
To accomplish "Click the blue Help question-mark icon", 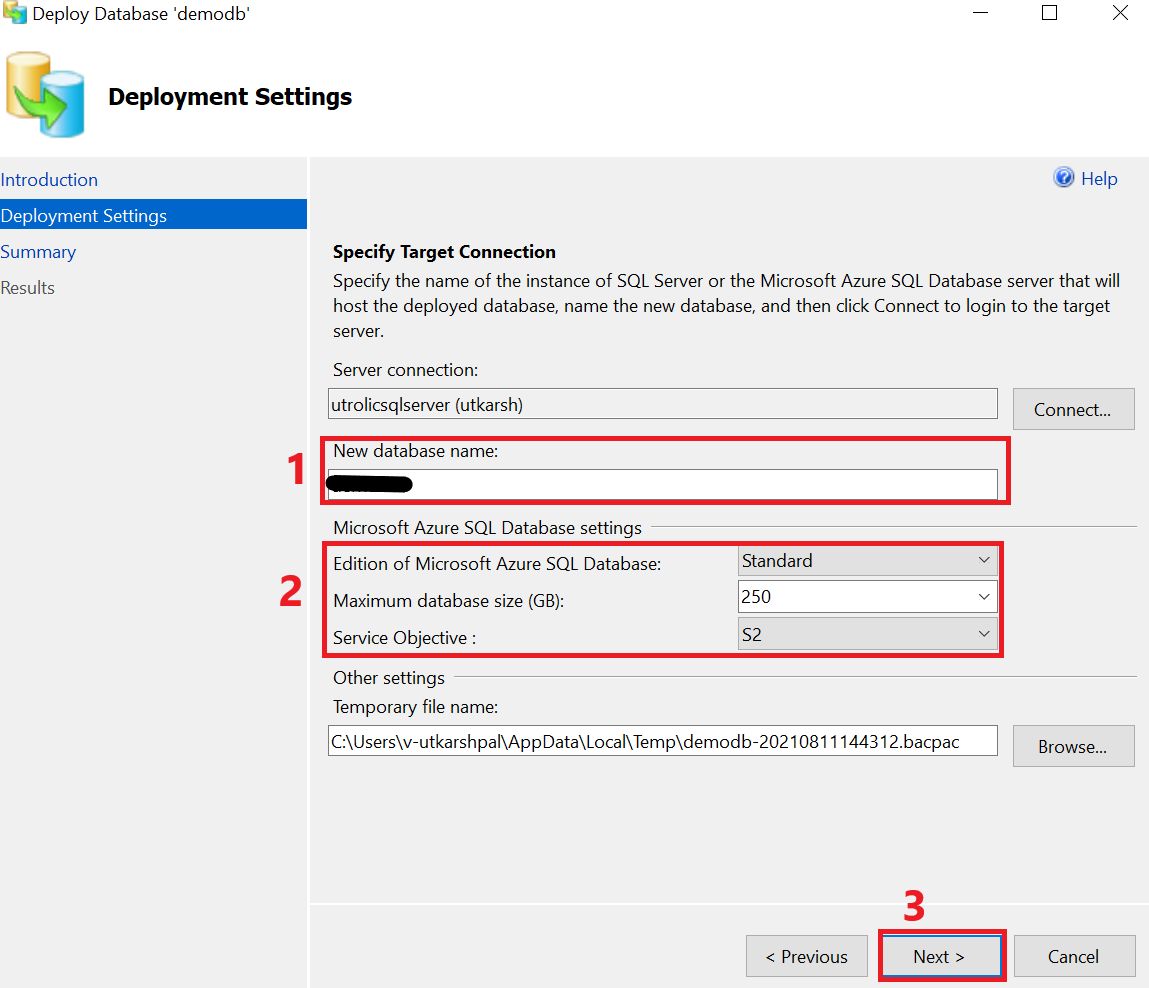I will tap(1063, 177).
